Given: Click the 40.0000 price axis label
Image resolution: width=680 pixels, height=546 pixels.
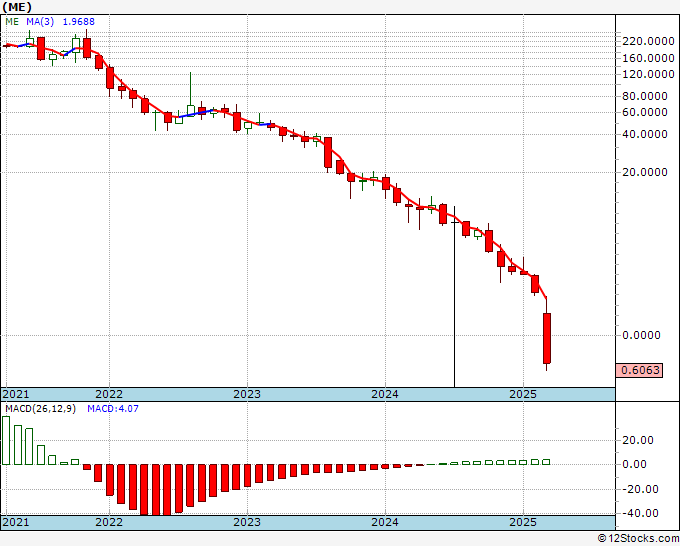Looking at the screenshot, I should coord(645,134).
